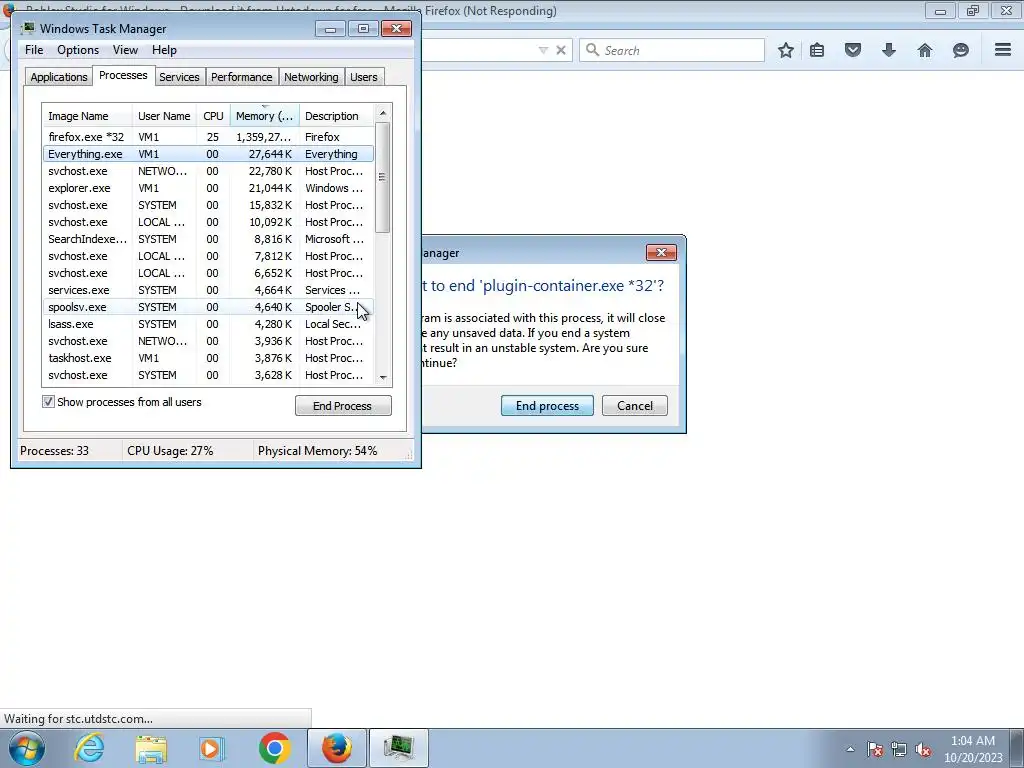This screenshot has width=1024, height=768.
Task: Close the end process confirmation dialog
Action: click(661, 253)
